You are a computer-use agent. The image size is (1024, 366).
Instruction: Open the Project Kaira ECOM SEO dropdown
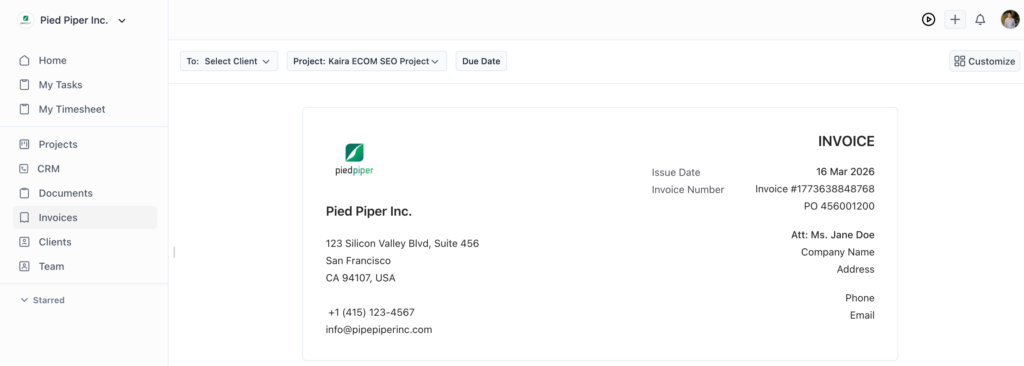(366, 61)
